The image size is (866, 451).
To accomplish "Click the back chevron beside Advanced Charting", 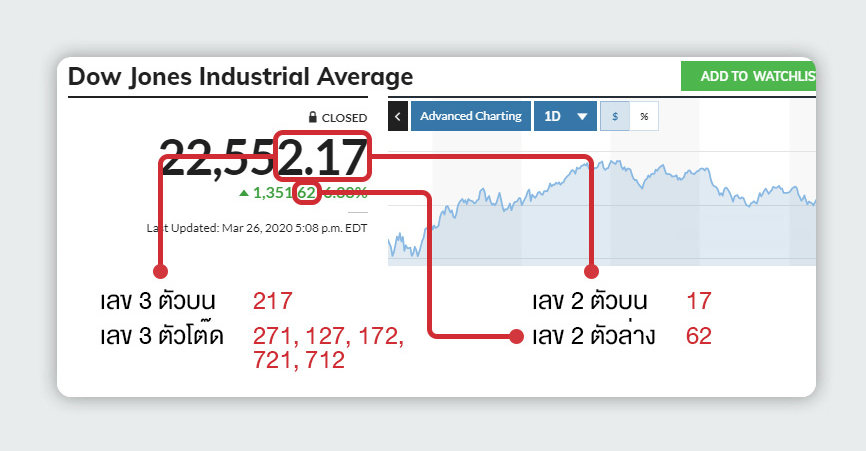I will point(398,116).
